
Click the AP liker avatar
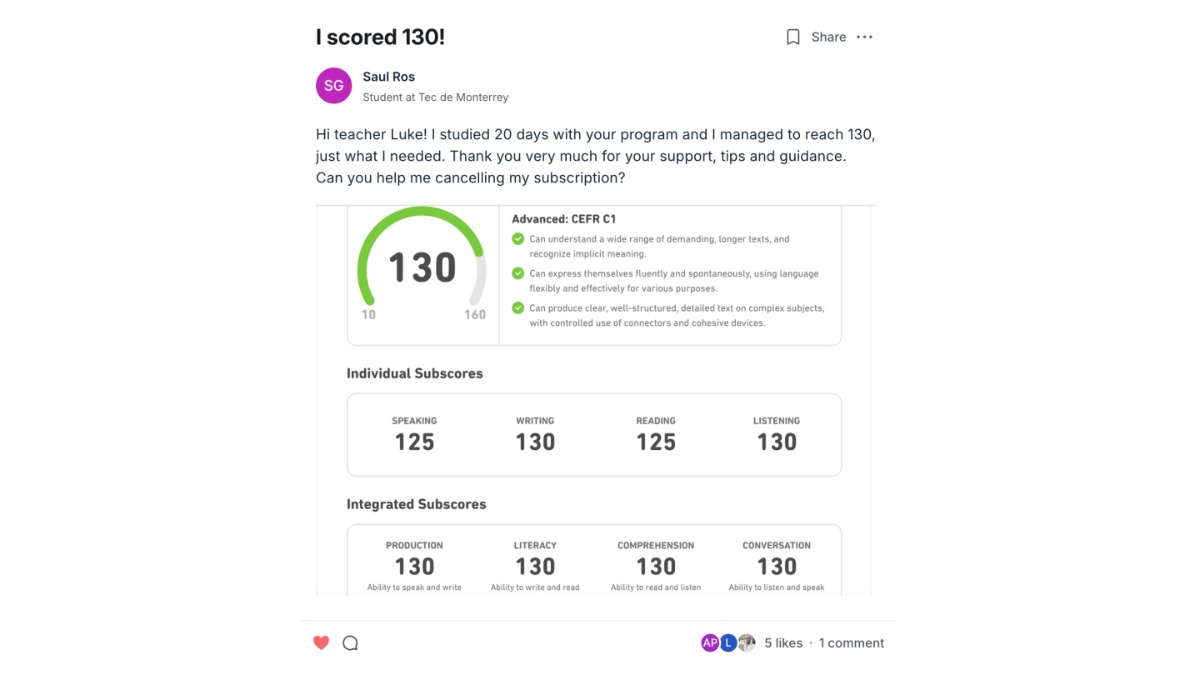coord(710,643)
